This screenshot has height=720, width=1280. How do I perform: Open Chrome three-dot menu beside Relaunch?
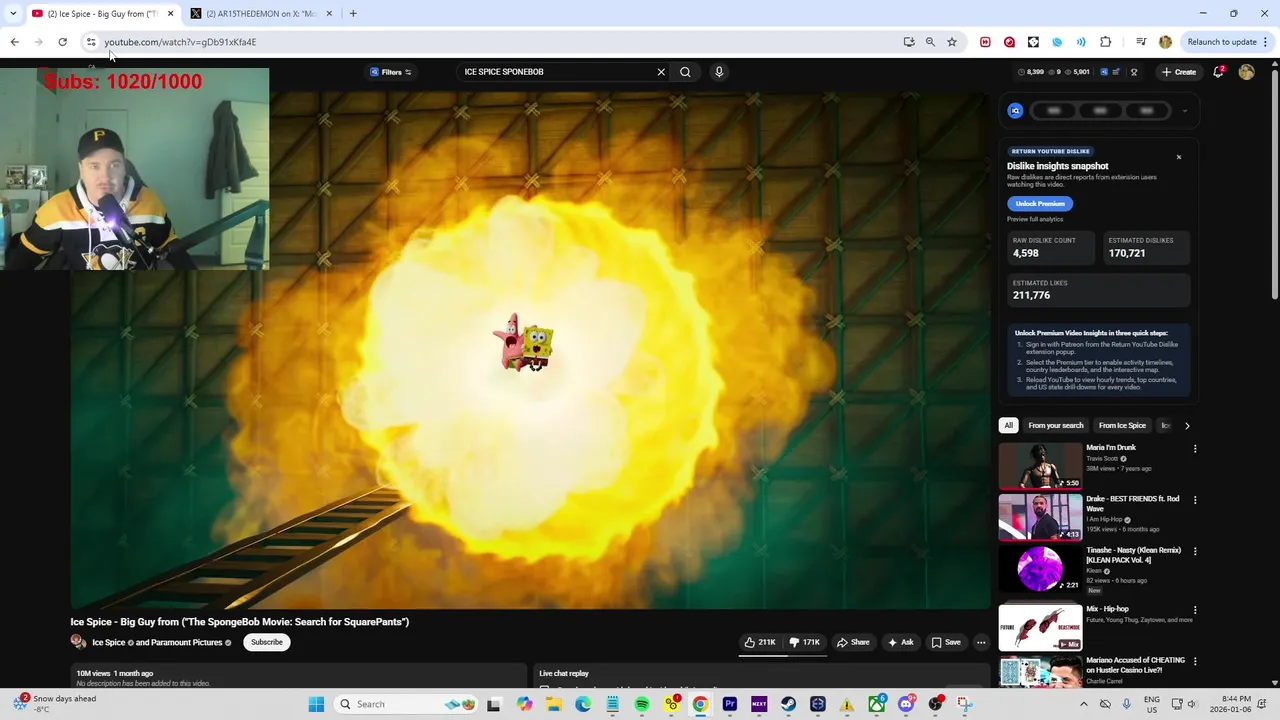point(1265,42)
